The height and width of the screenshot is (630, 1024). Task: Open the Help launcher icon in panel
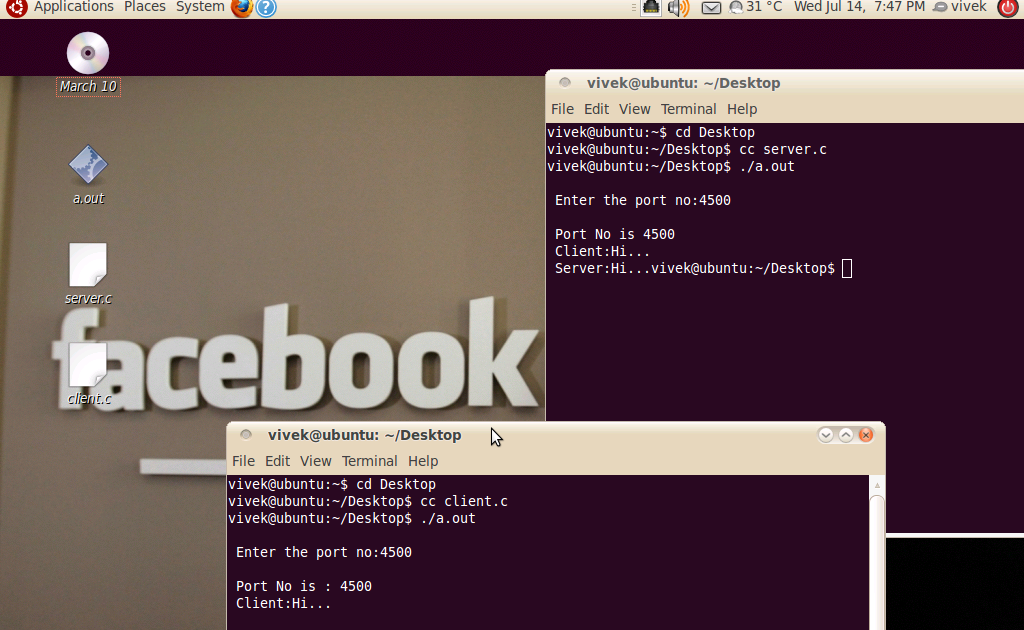[266, 8]
